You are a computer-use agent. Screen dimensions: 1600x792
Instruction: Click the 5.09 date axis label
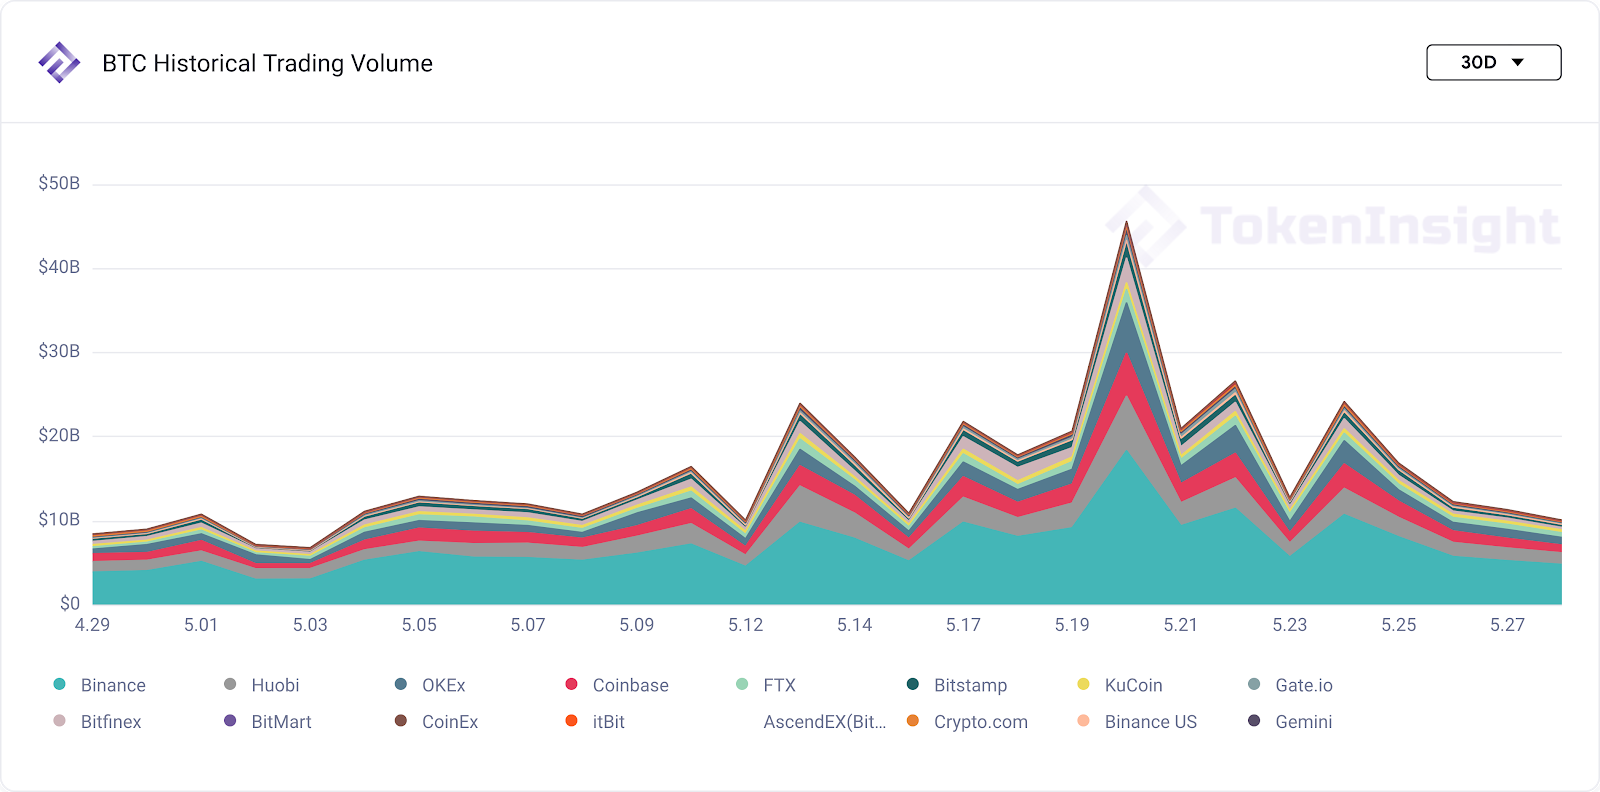tap(637, 625)
